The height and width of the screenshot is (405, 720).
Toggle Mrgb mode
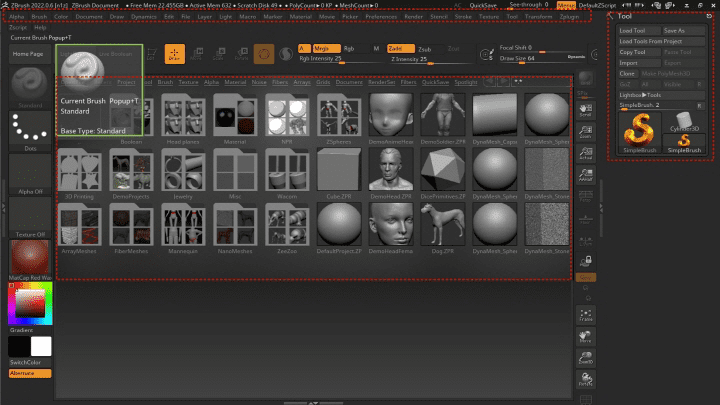pyautogui.click(x=326, y=48)
